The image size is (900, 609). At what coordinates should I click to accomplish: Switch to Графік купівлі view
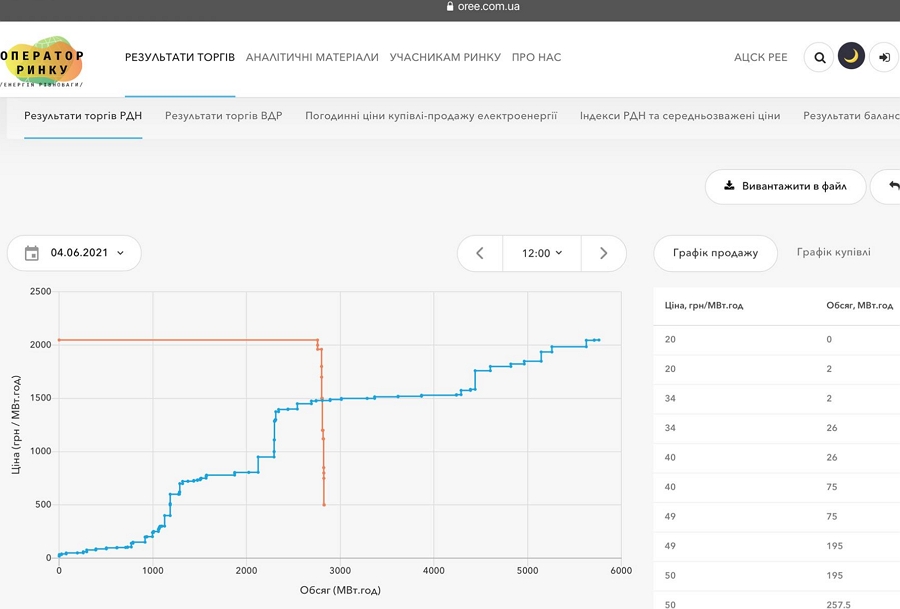(833, 252)
